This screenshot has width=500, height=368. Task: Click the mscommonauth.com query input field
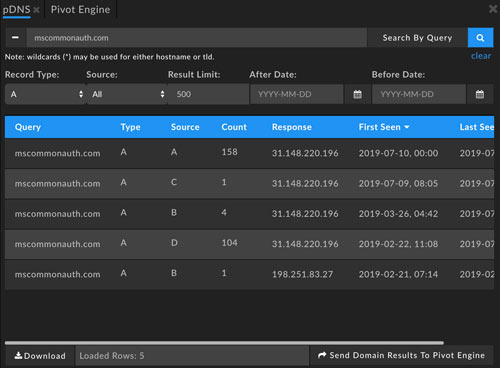(197, 38)
